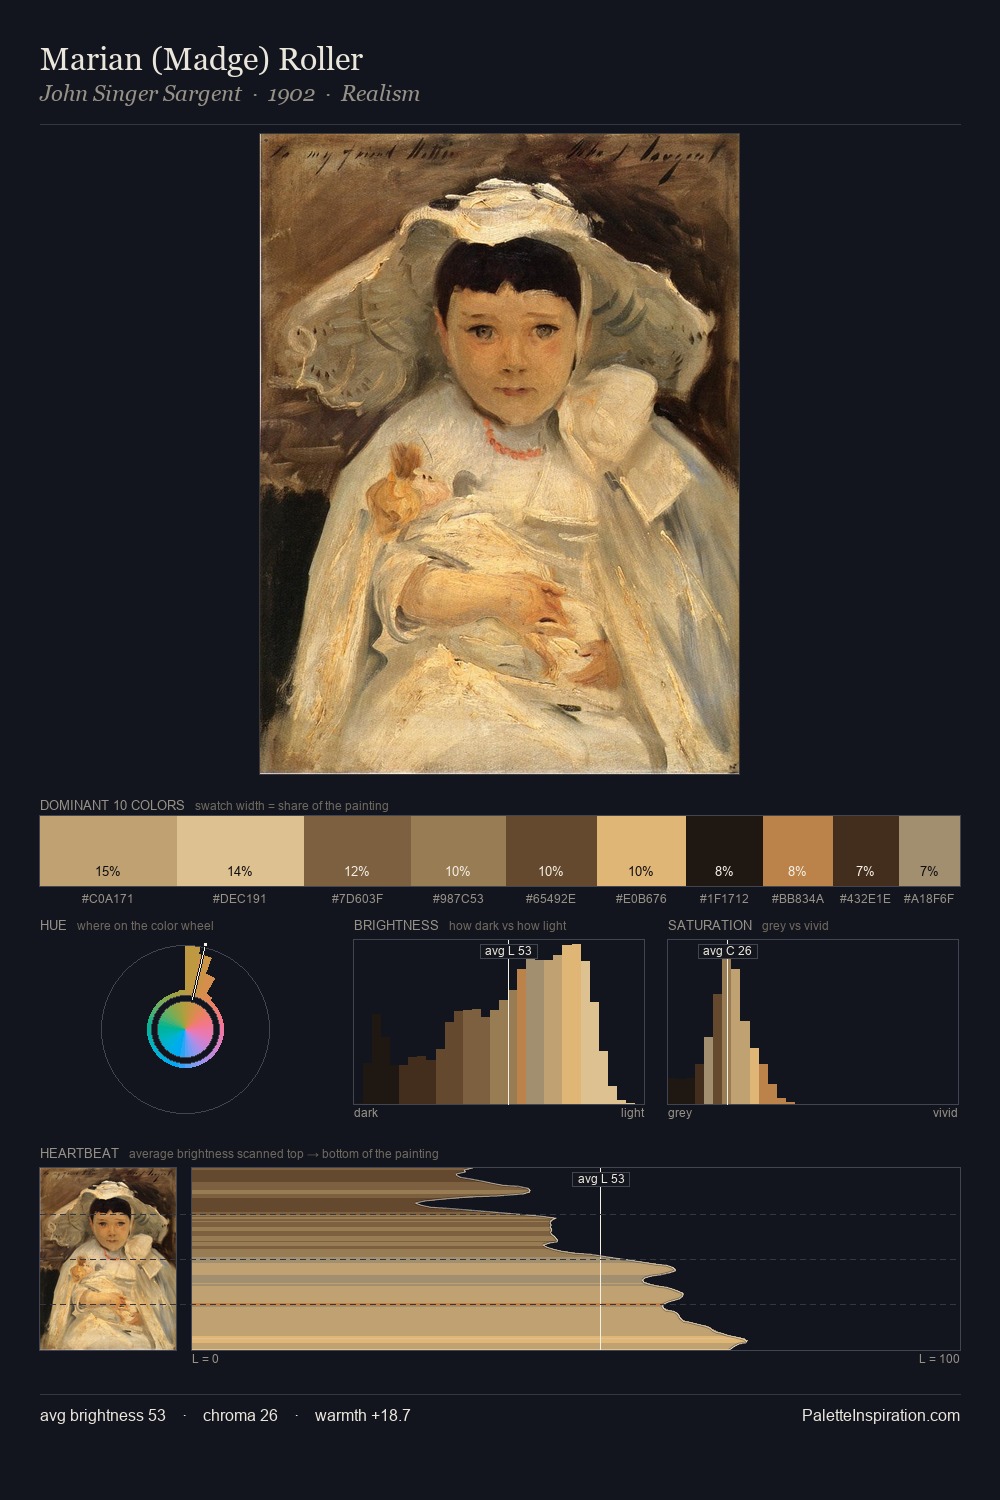
Task: Click the hex code #7D603F
Action: pyautogui.click(x=357, y=899)
